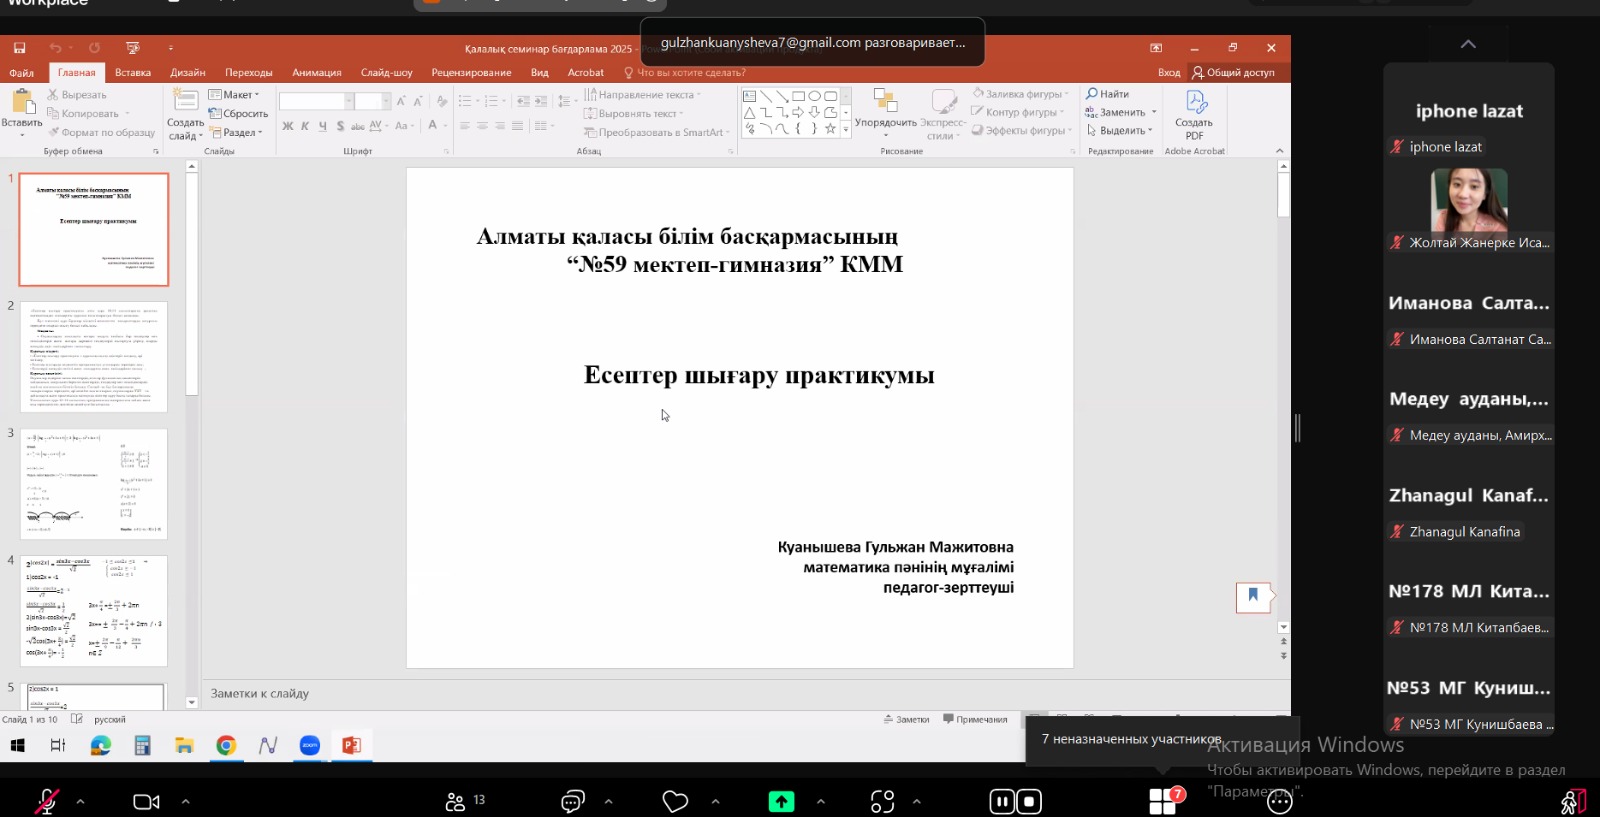Unmute the microphone in Zoom toolbar
Viewport: 1600px width, 817px height.
[x=46, y=801]
